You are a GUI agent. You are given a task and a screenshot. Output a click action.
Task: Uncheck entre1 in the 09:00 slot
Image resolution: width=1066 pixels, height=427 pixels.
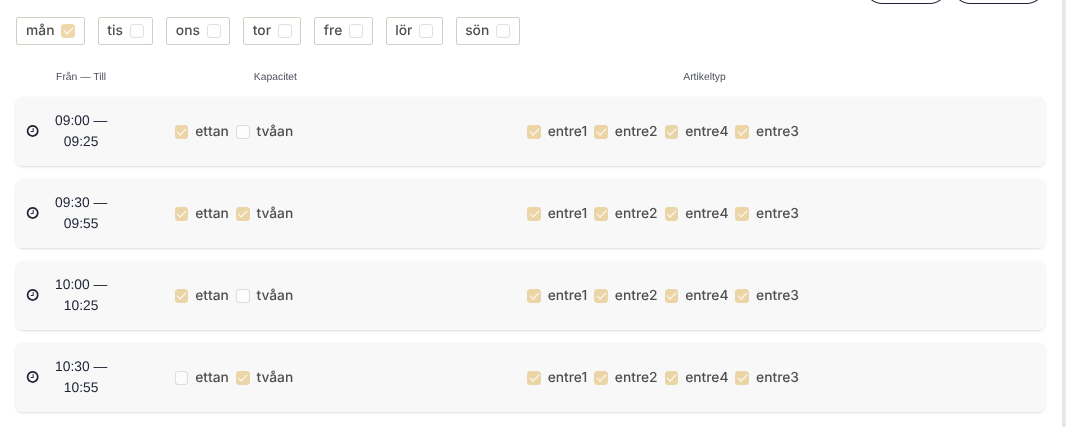(534, 131)
